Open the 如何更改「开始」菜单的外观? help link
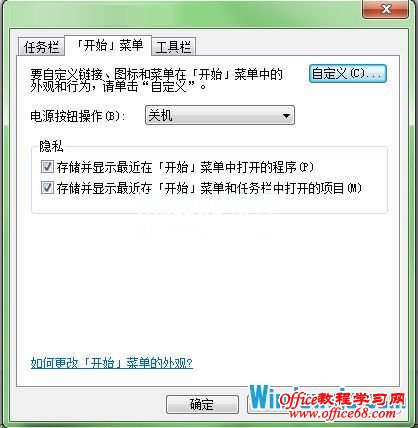The image size is (418, 428). 112,363
